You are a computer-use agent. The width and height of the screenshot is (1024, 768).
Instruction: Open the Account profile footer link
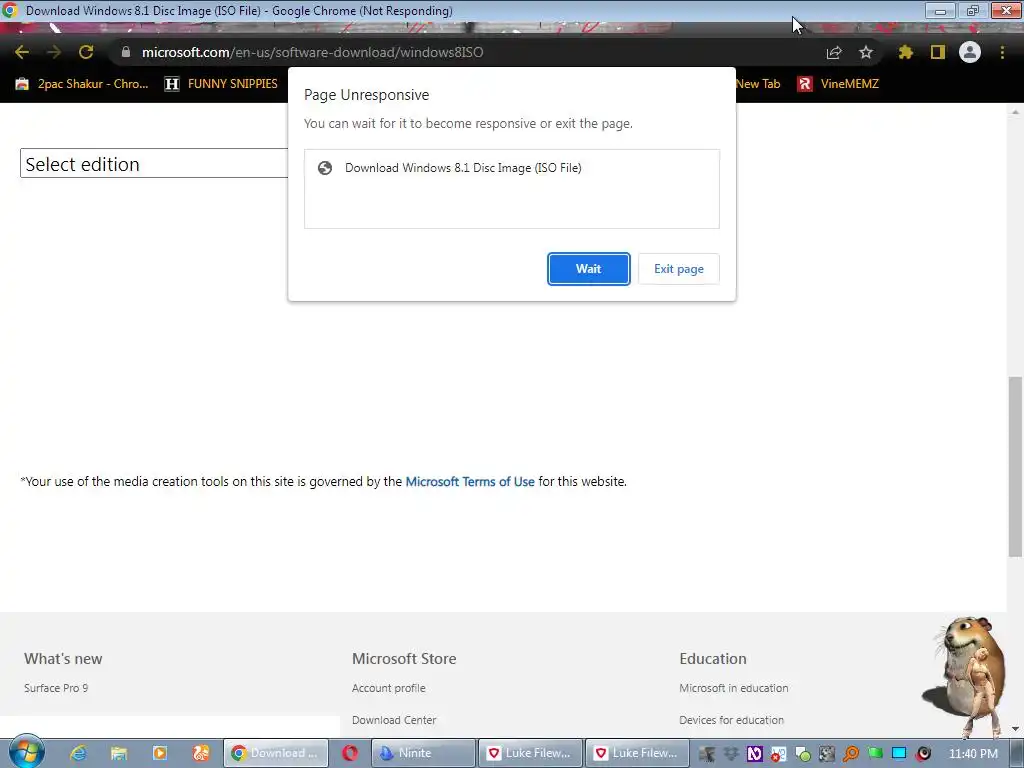pos(389,688)
